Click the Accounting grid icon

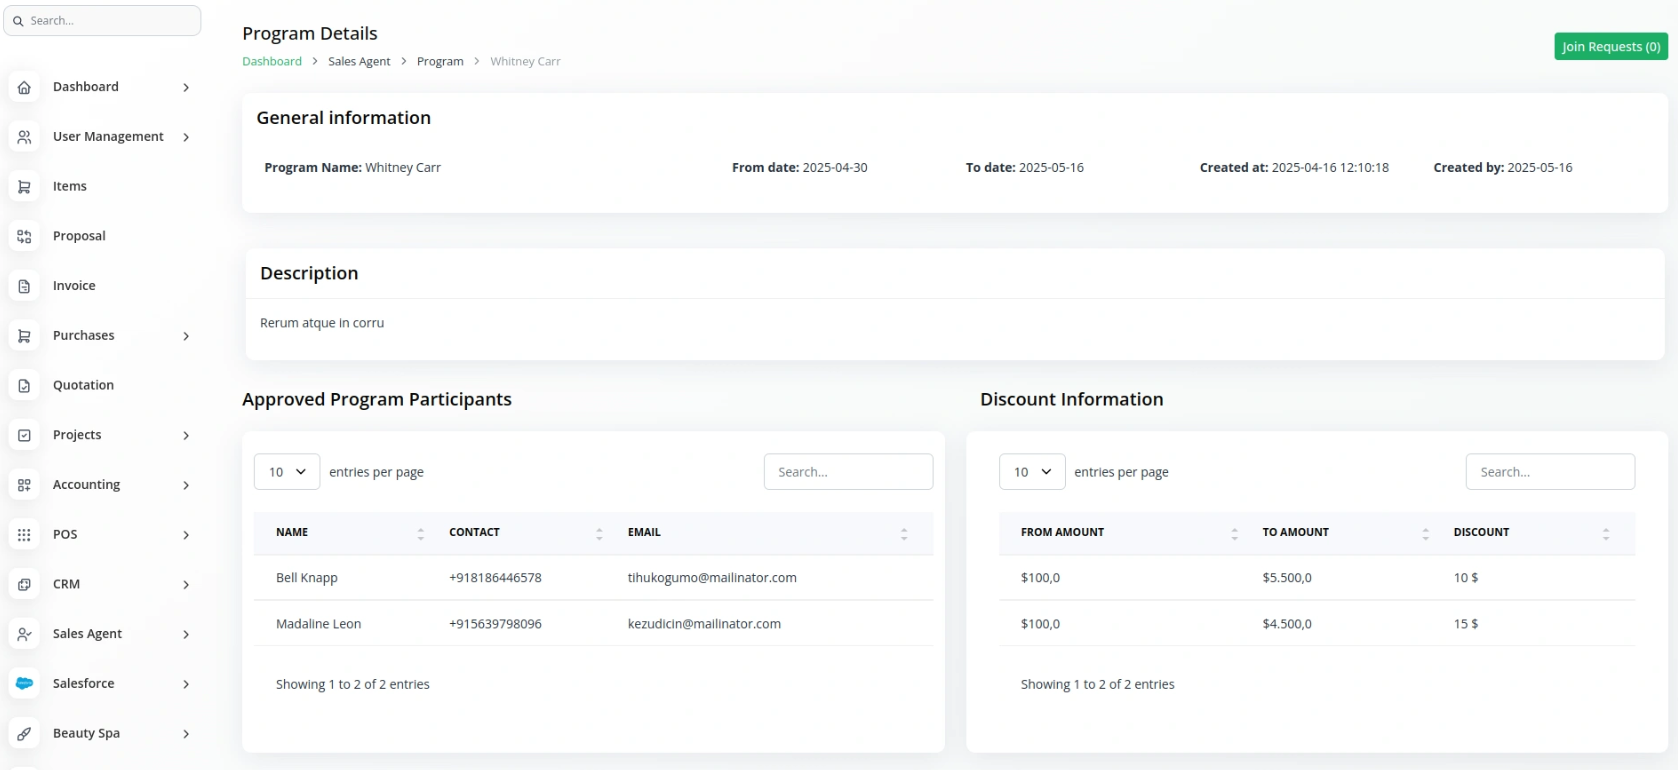click(x=24, y=485)
